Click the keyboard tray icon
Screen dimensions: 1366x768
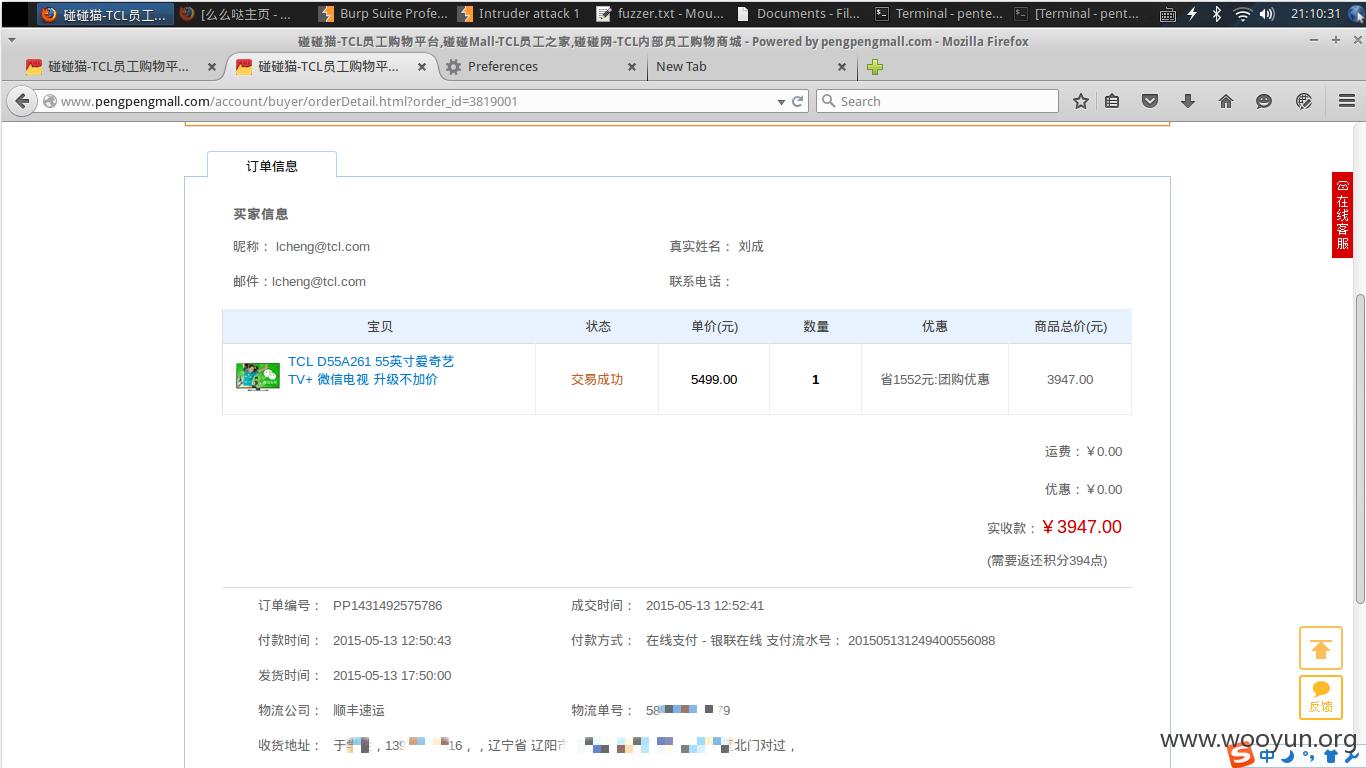(x=1168, y=14)
